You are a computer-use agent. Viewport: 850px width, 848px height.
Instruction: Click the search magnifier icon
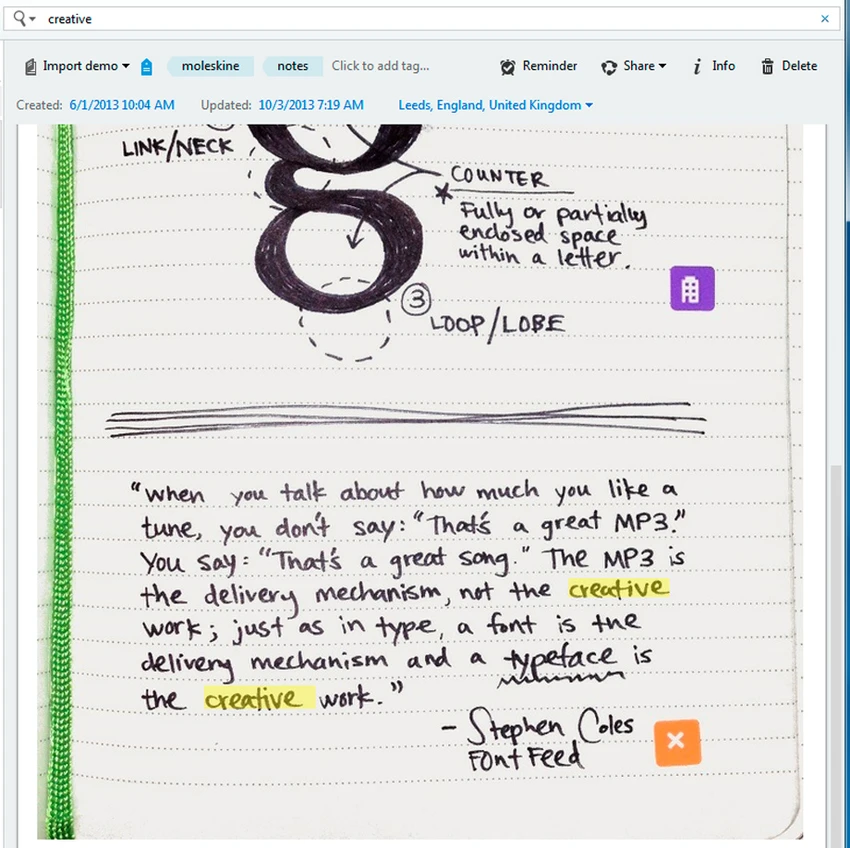20,18
